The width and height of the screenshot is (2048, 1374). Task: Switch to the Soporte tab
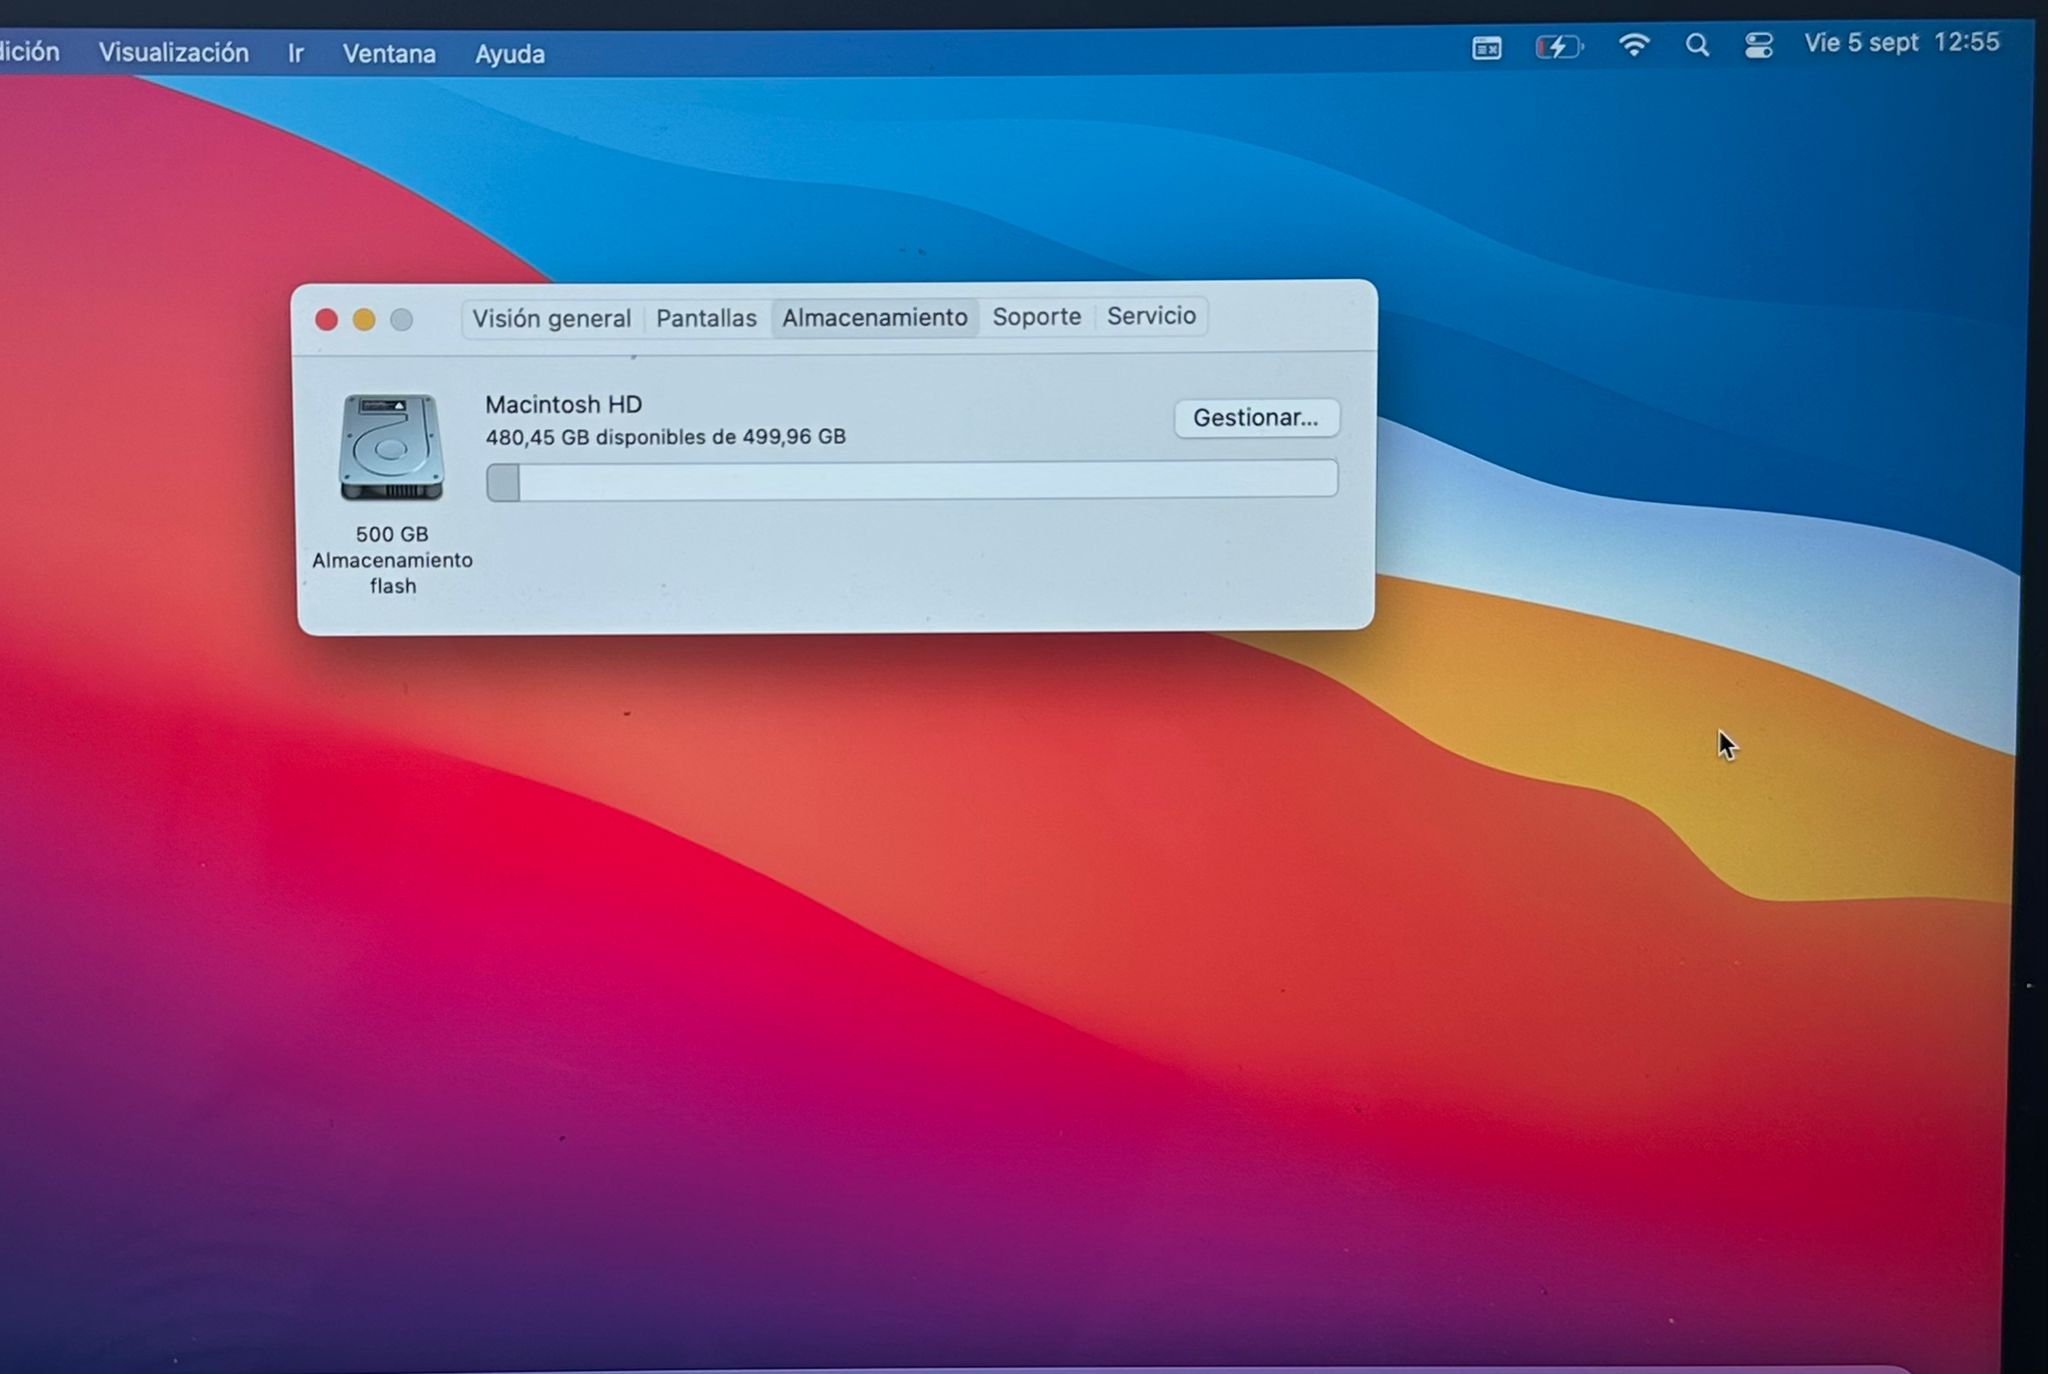1036,316
